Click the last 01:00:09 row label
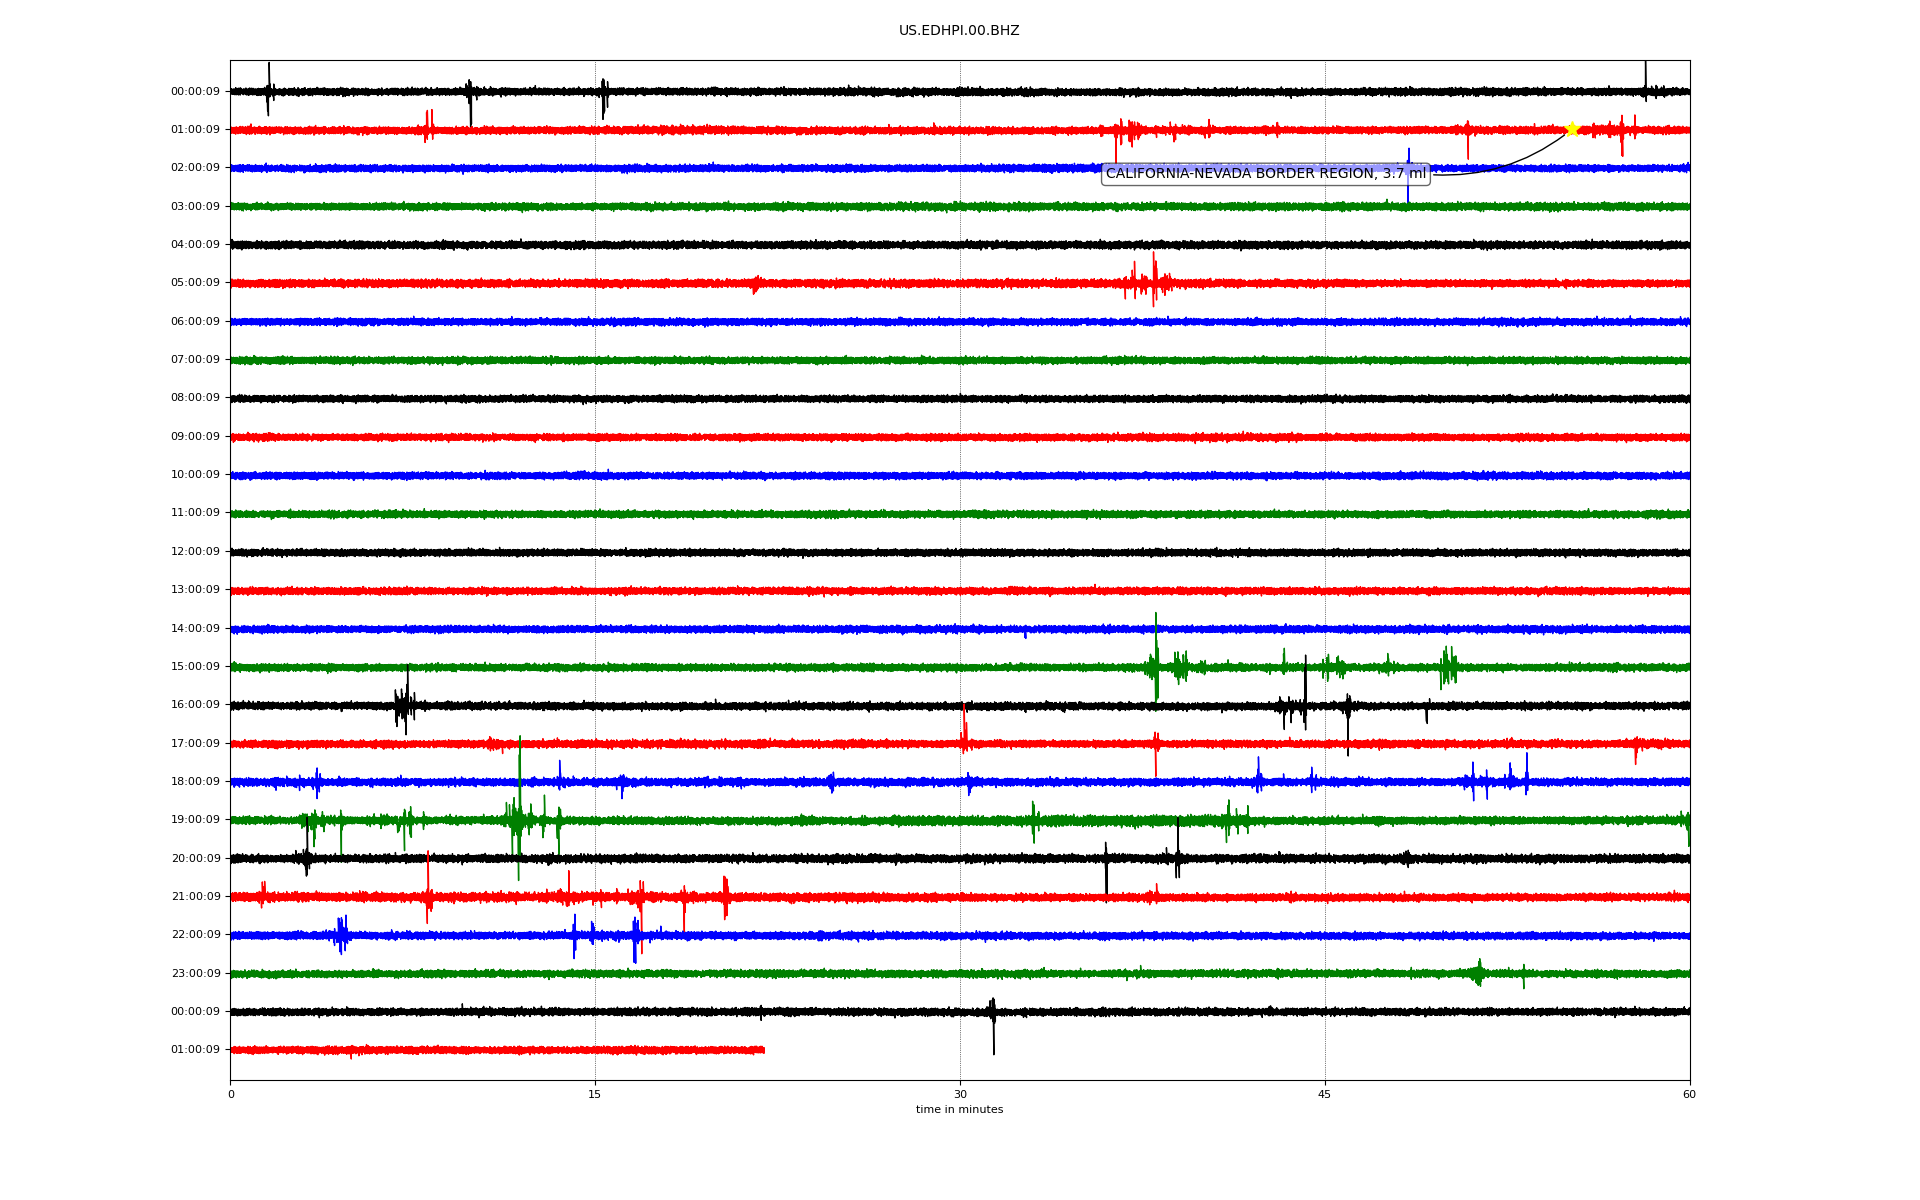This screenshot has height=1200, width=1920. 195,1050
